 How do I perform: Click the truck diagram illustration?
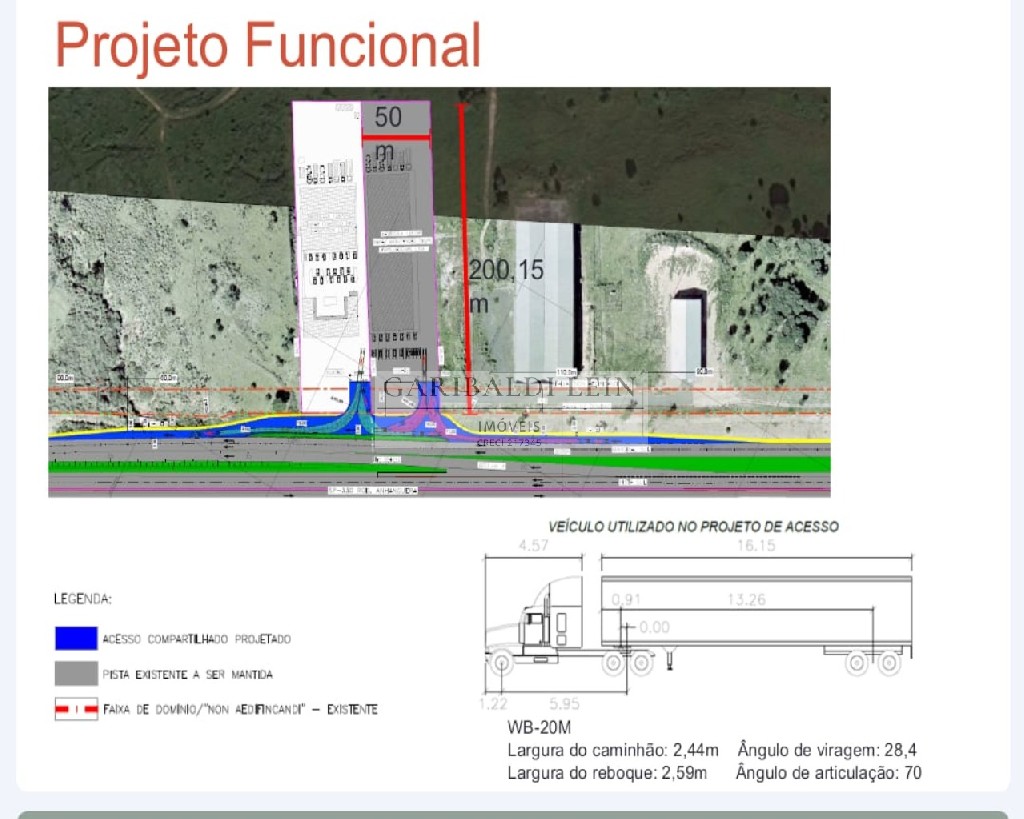click(x=698, y=623)
